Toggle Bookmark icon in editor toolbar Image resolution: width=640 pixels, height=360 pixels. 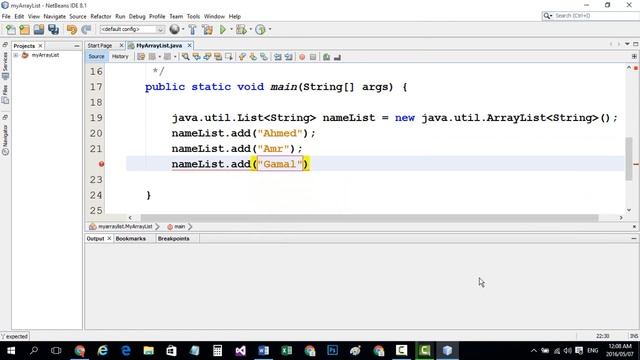264,57
